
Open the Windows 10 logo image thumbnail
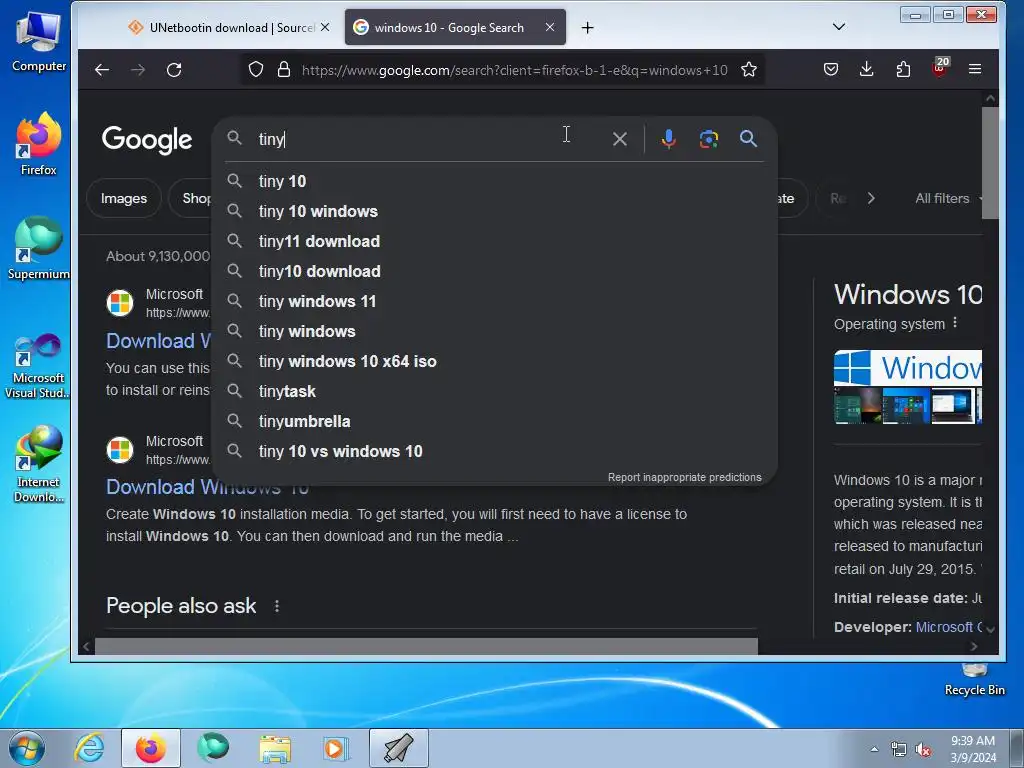tap(908, 368)
